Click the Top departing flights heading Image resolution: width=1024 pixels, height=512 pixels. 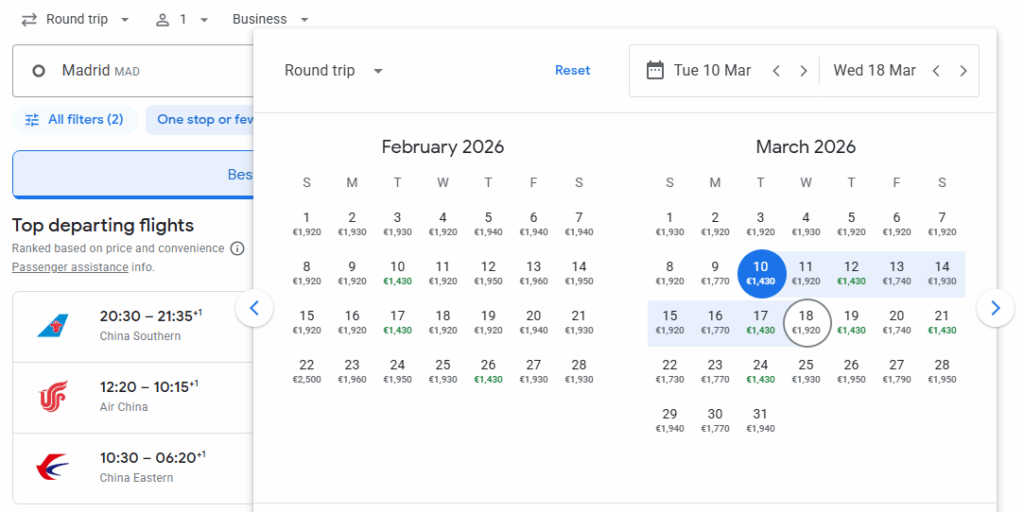coord(103,225)
